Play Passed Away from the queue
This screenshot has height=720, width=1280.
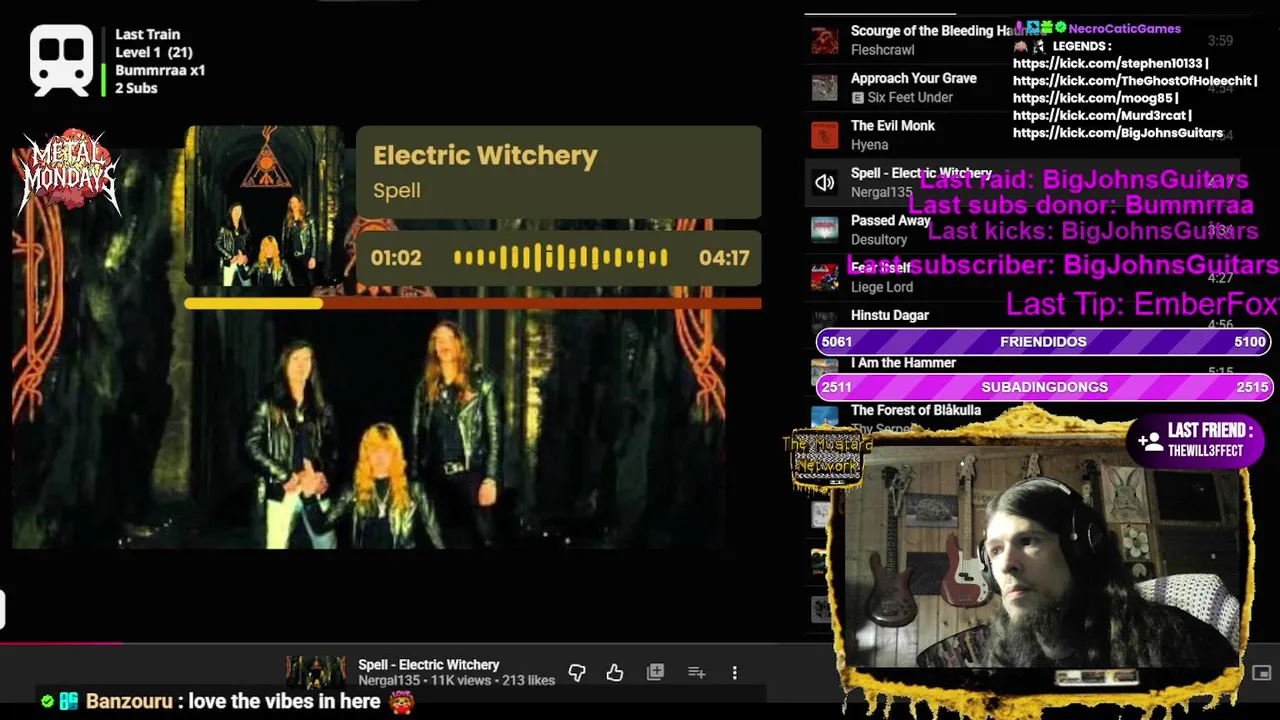[x=890, y=220]
